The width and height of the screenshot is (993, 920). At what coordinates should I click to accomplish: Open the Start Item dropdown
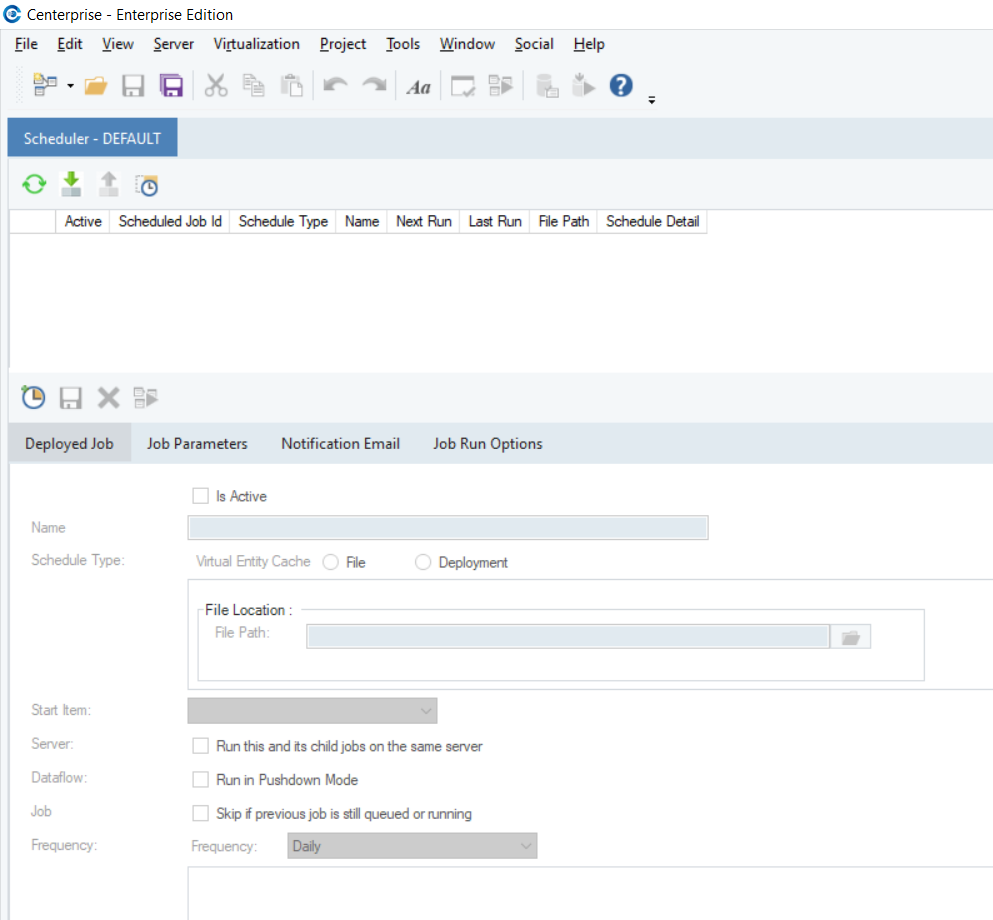click(312, 711)
